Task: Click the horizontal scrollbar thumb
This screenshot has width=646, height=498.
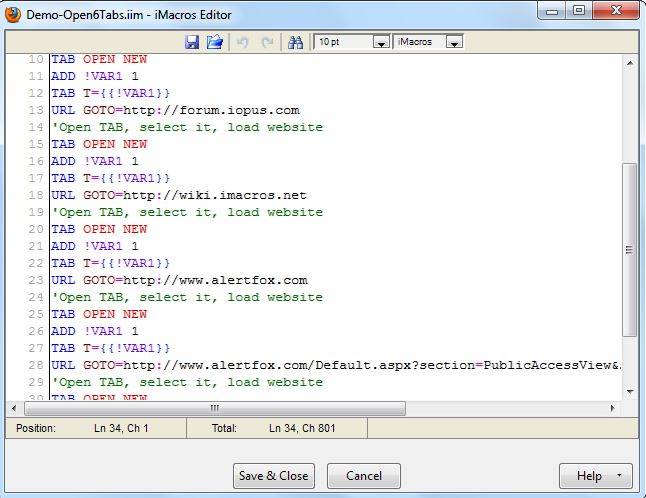Action: click(215, 408)
